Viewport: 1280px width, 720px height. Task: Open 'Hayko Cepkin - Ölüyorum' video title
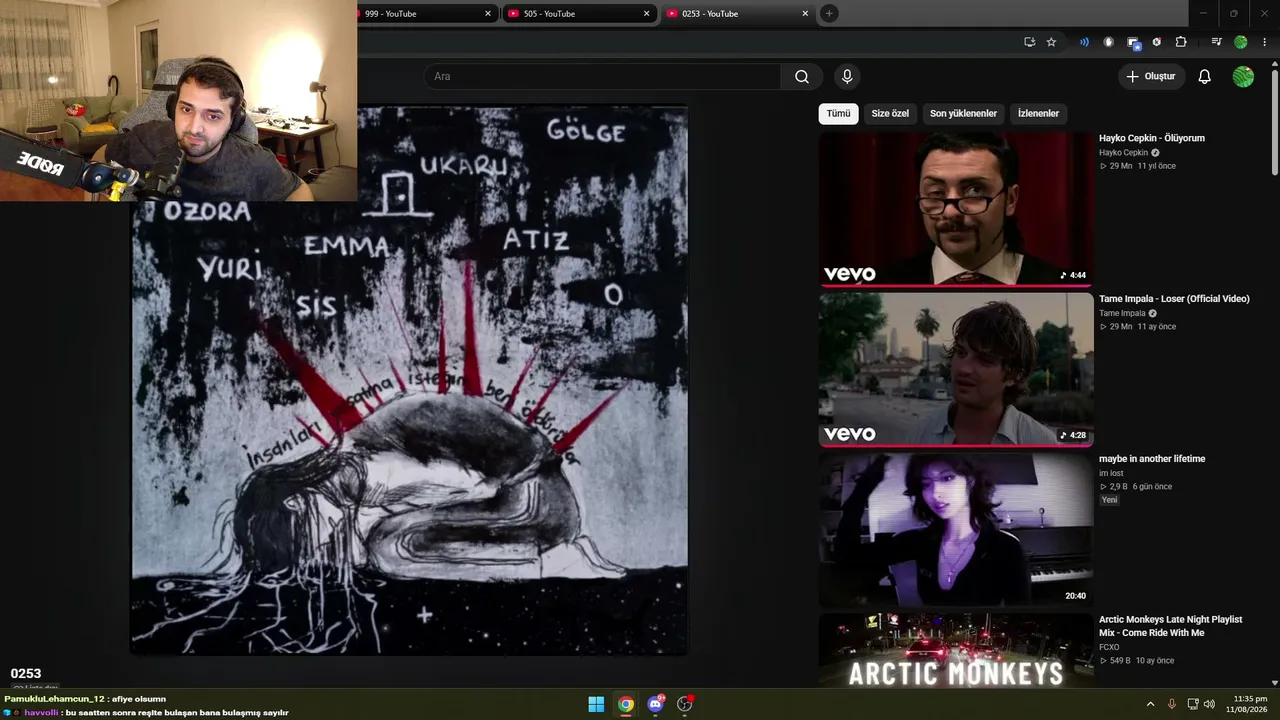click(x=1152, y=139)
